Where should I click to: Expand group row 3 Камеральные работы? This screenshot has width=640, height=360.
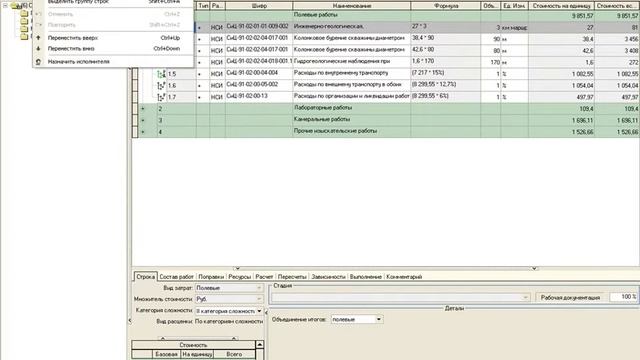point(143,120)
